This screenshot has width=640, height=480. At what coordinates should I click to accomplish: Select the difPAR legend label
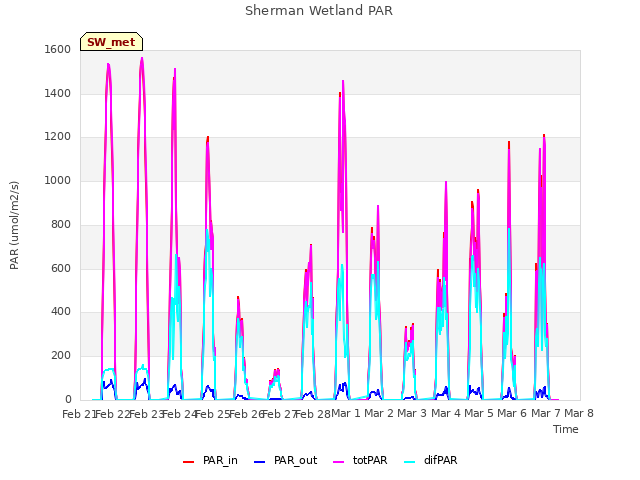440,460
